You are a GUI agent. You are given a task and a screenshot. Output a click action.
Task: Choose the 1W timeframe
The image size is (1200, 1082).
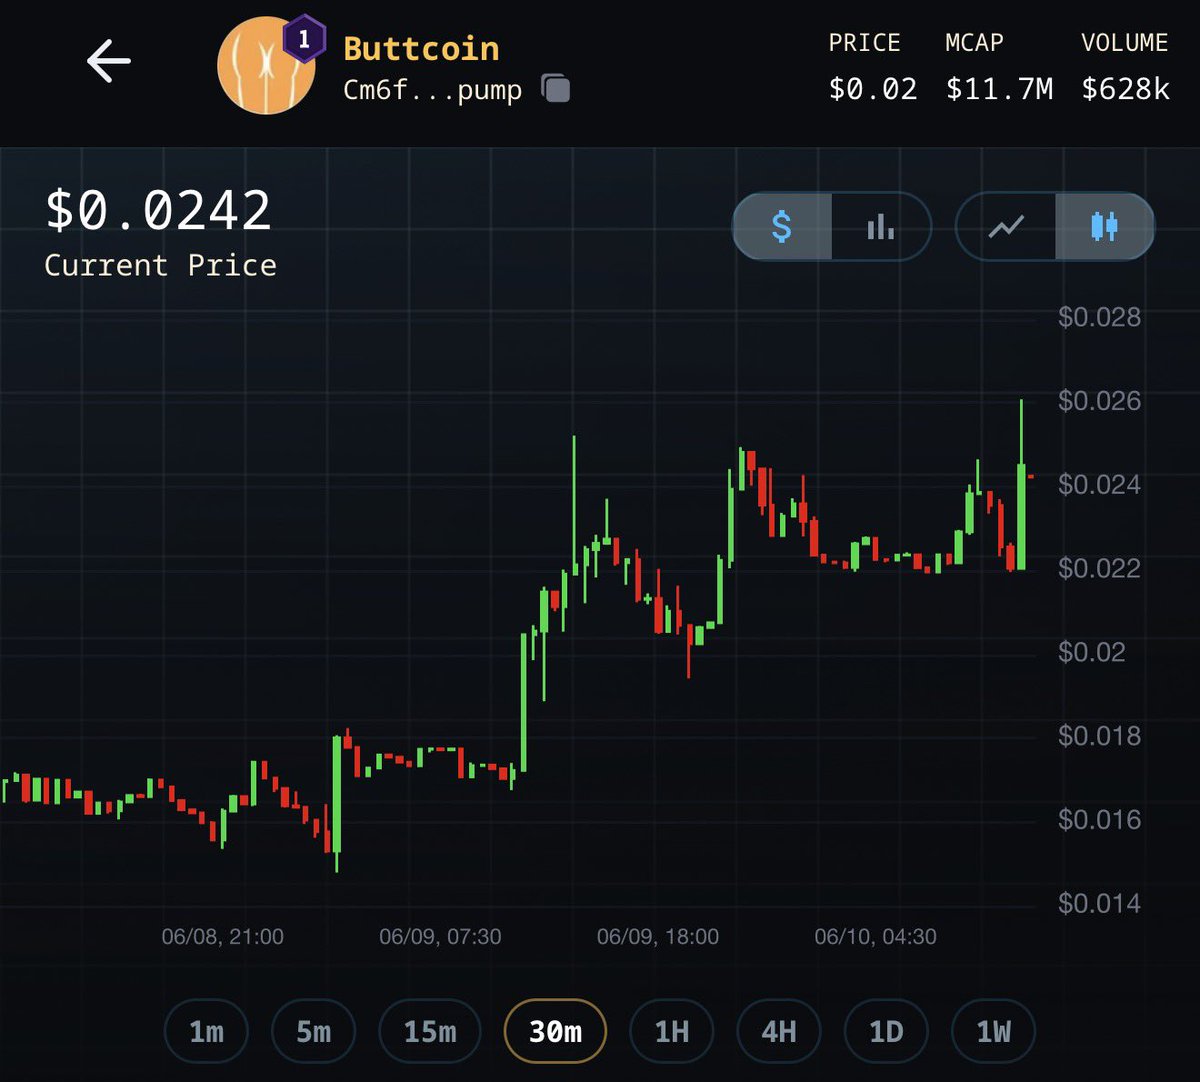click(x=993, y=1031)
